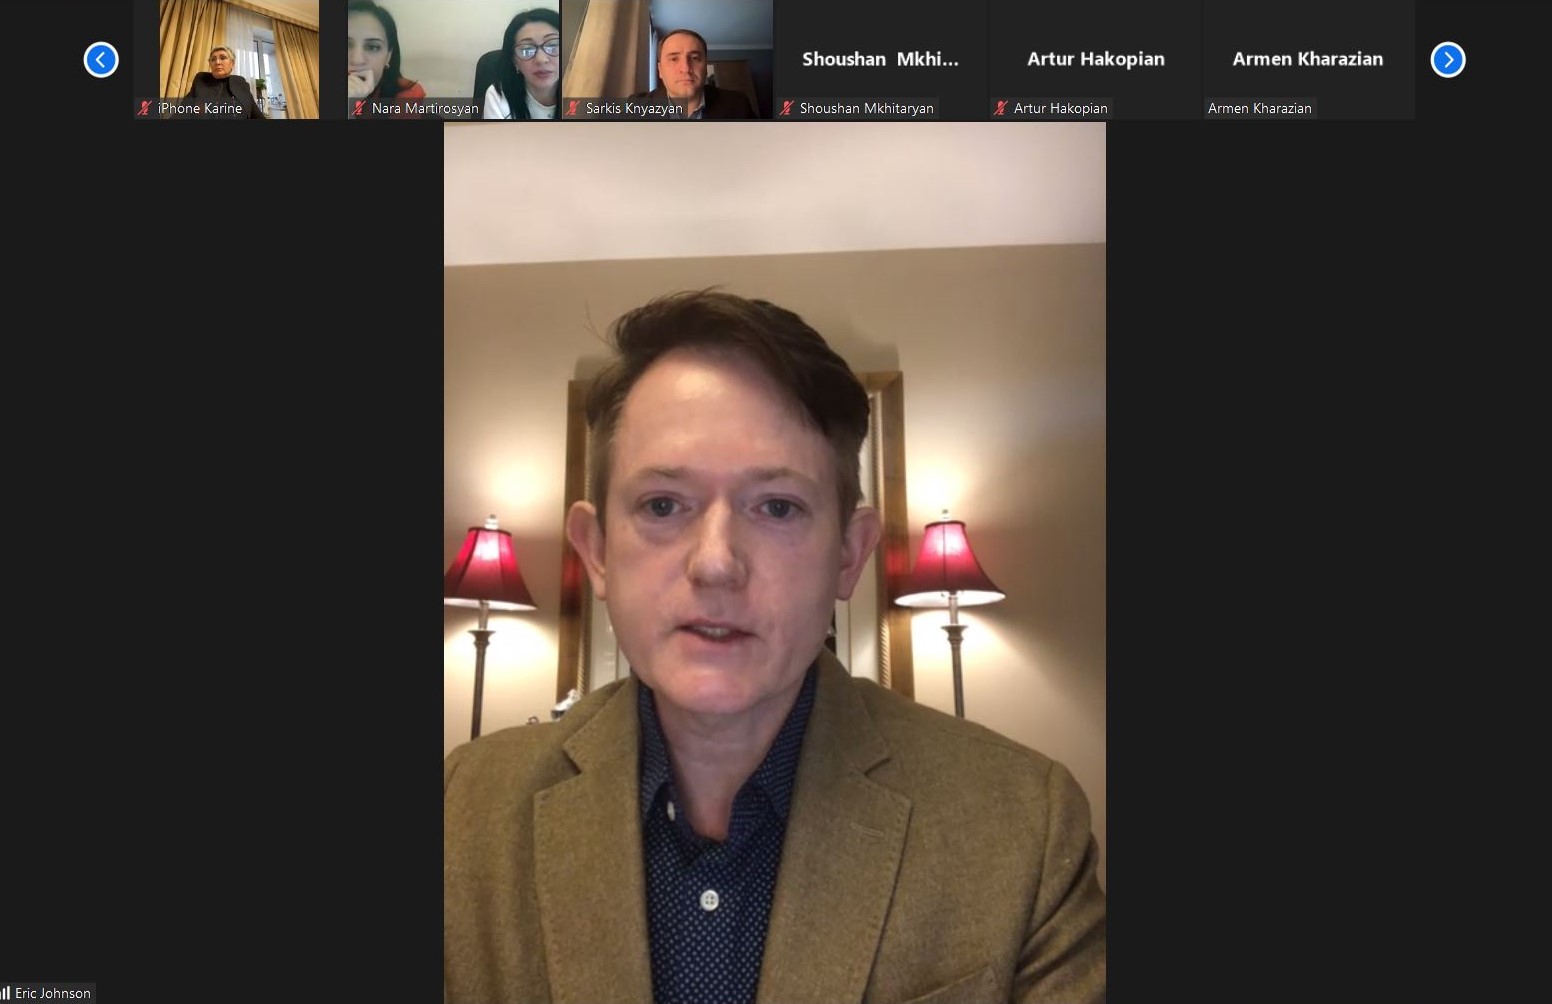Click the small Armen Kharazian name tag
Image resolution: width=1552 pixels, height=1004 pixels.
click(x=1259, y=108)
